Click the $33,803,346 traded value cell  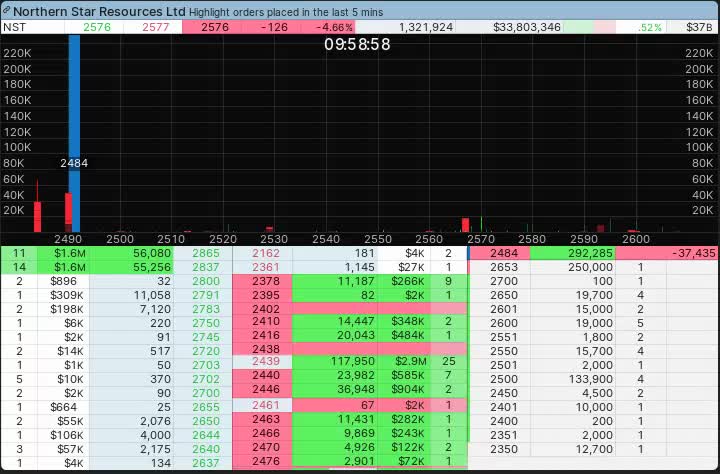coord(526,27)
